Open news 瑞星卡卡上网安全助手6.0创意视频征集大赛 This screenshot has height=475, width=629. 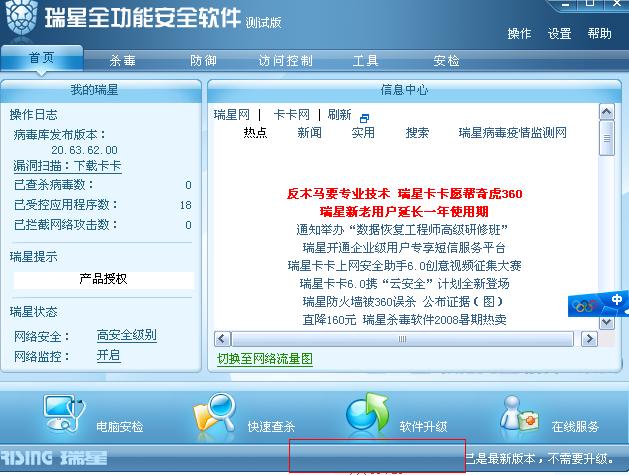404,266
